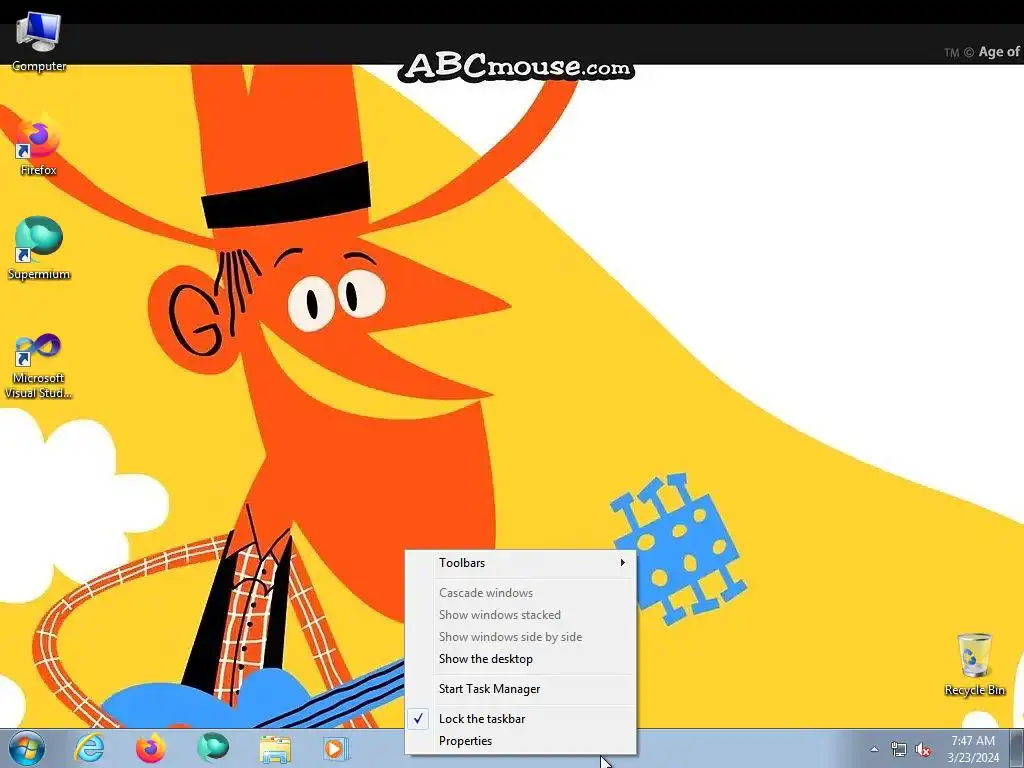Screen dimensions: 1024x768
Task: Select the Recycle Bin icon
Action: (974, 664)
